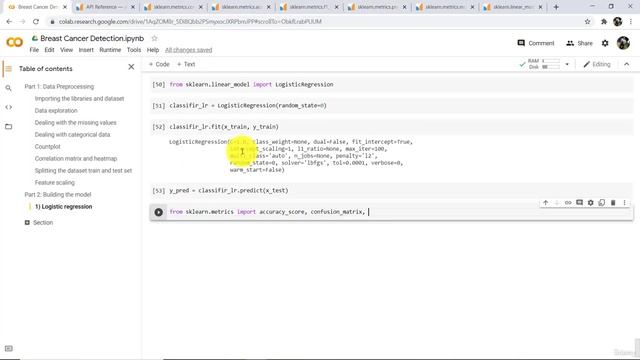The height and width of the screenshot is (360, 640).
Task: Open Find and replace sidebar icon
Action: click(x=8, y=88)
